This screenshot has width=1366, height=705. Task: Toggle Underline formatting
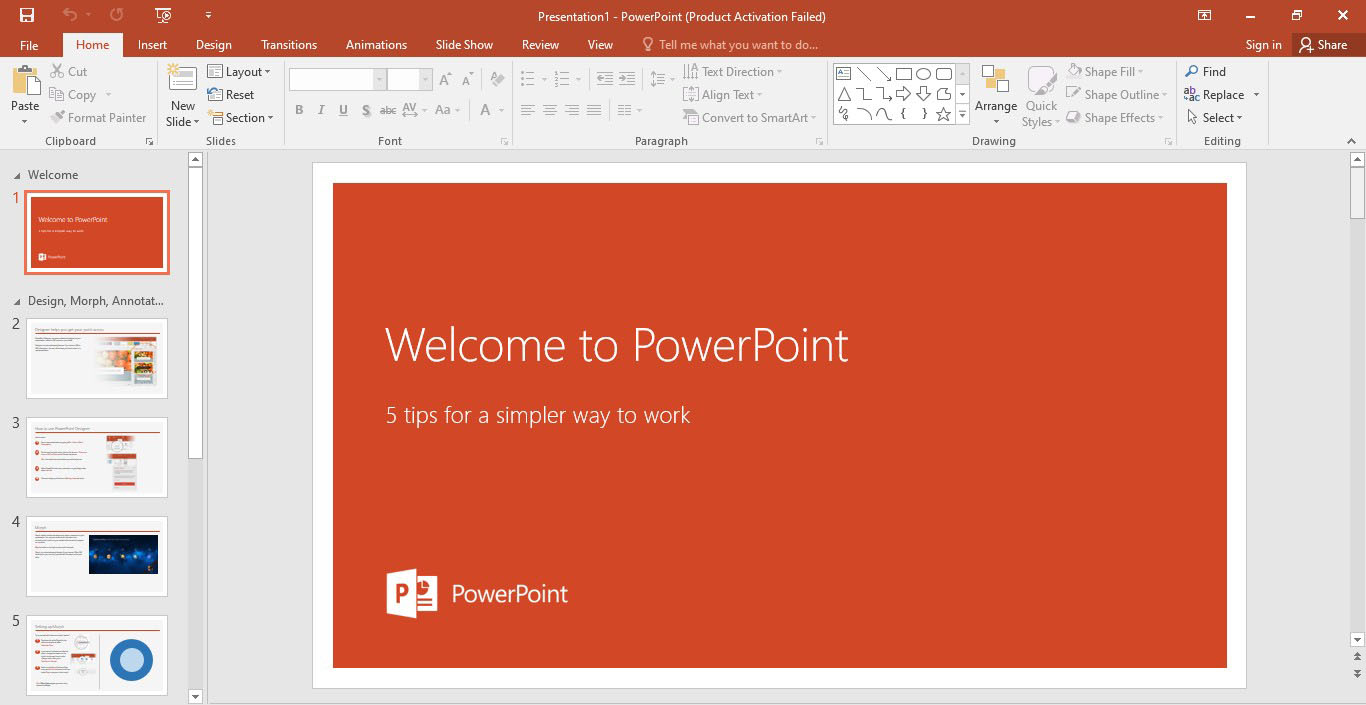click(x=344, y=110)
